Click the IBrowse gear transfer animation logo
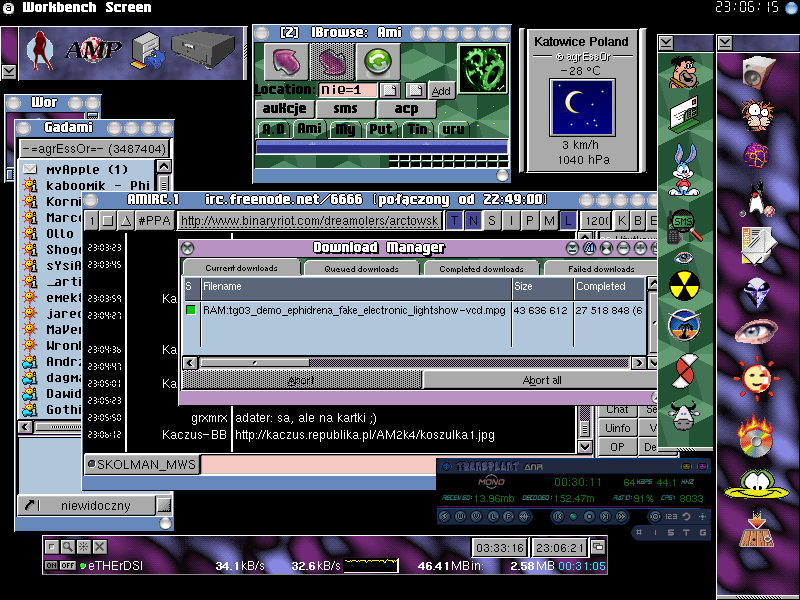The image size is (800, 600). tap(483, 69)
